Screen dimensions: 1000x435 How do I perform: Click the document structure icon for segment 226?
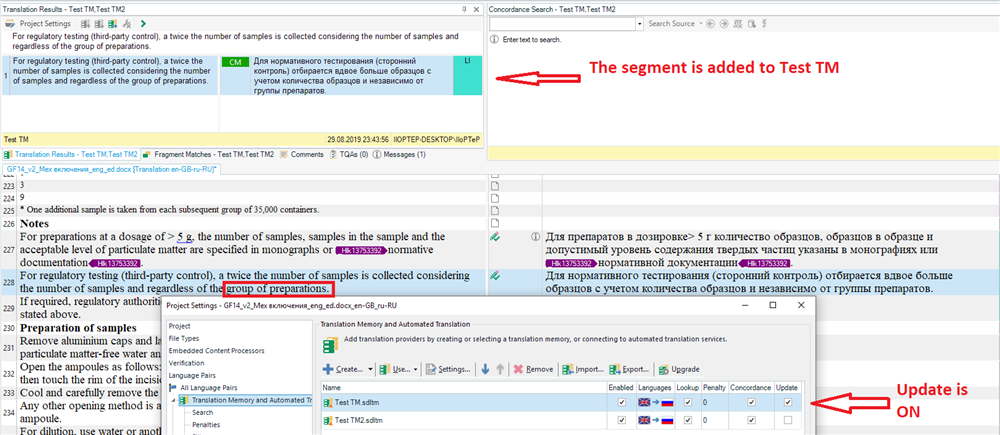click(x=494, y=223)
